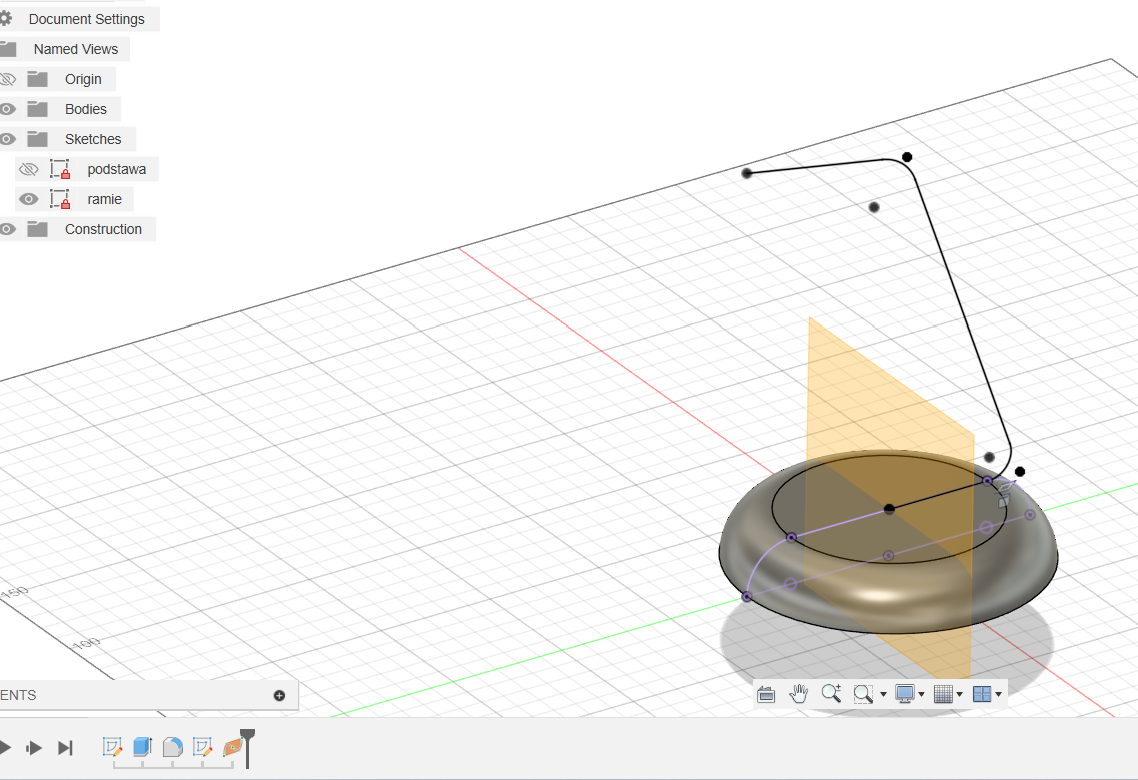Activate the Zoom magnifier tool
This screenshot has width=1138, height=780.
tap(831, 694)
